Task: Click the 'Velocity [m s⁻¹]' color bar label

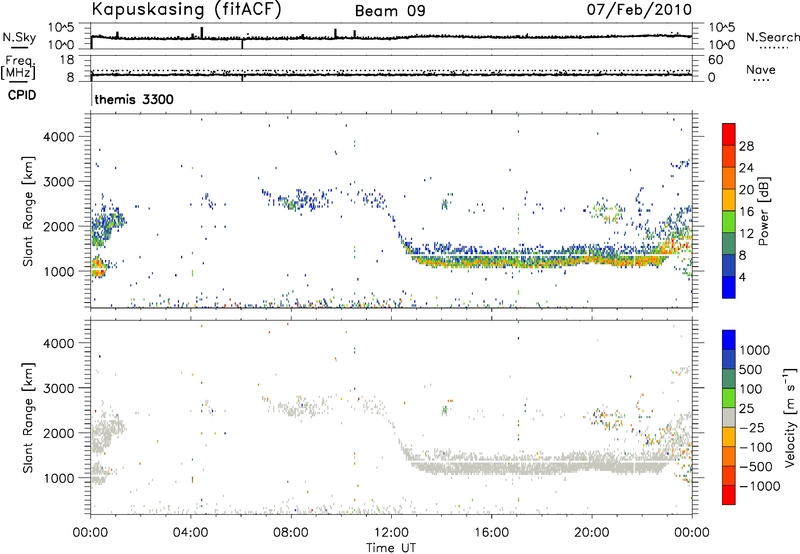Action: click(790, 417)
